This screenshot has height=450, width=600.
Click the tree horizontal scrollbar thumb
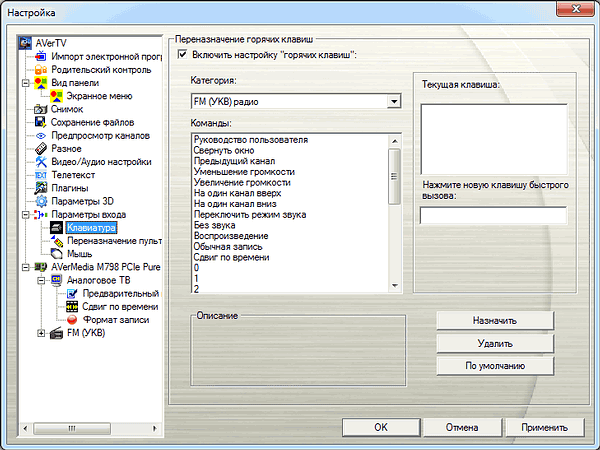click(x=72, y=428)
